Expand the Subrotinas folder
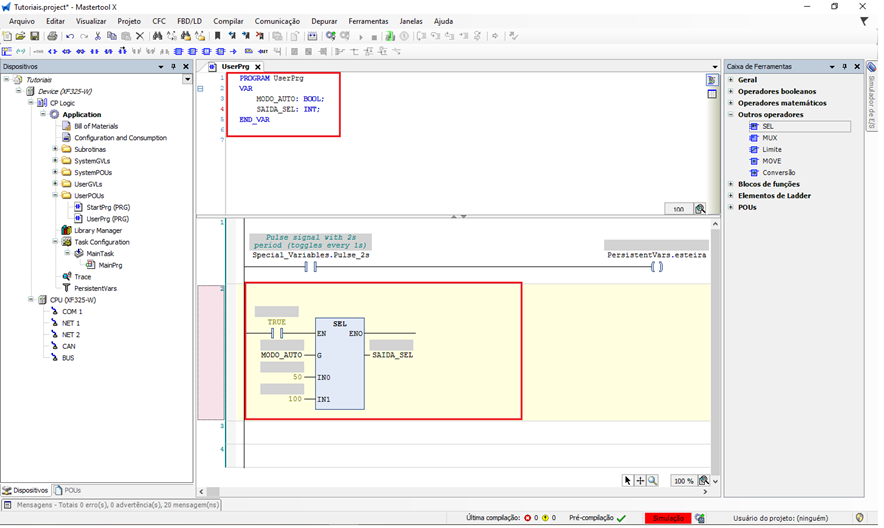The image size is (884, 528). pos(55,149)
